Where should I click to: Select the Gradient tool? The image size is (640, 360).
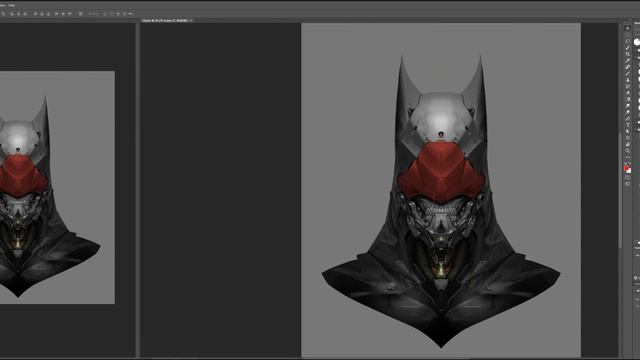(x=627, y=99)
